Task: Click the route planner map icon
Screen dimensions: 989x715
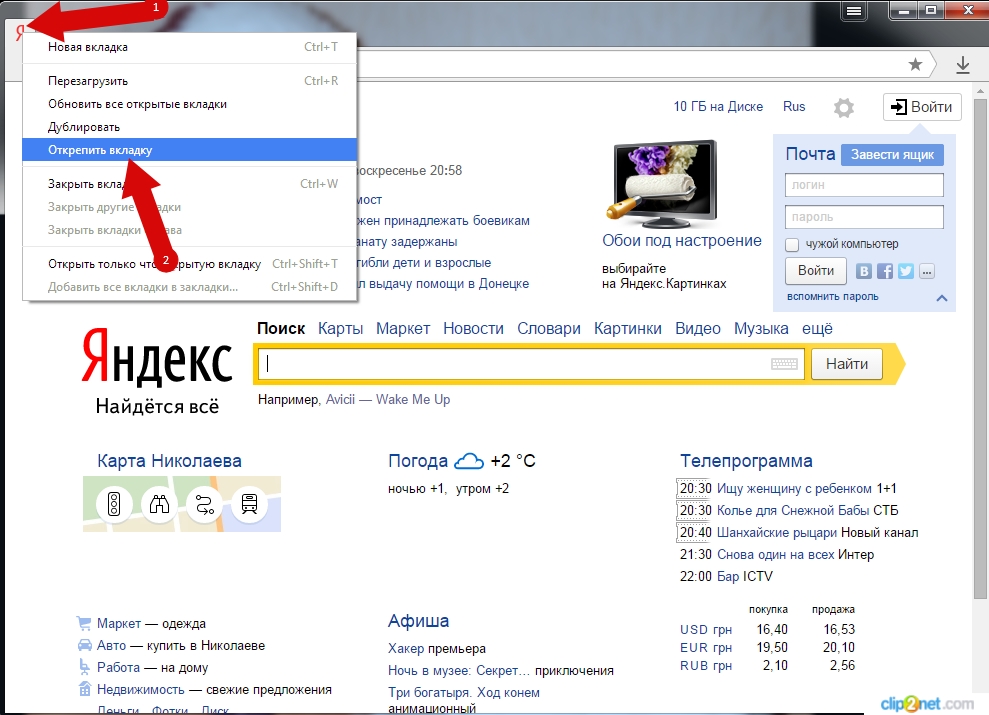Action: pos(204,504)
